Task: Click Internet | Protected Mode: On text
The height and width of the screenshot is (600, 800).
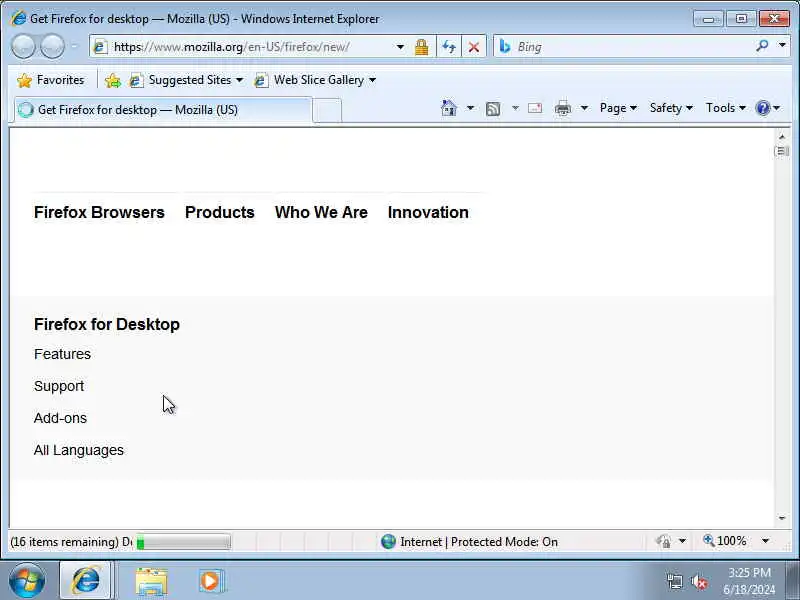Action: pos(479,542)
